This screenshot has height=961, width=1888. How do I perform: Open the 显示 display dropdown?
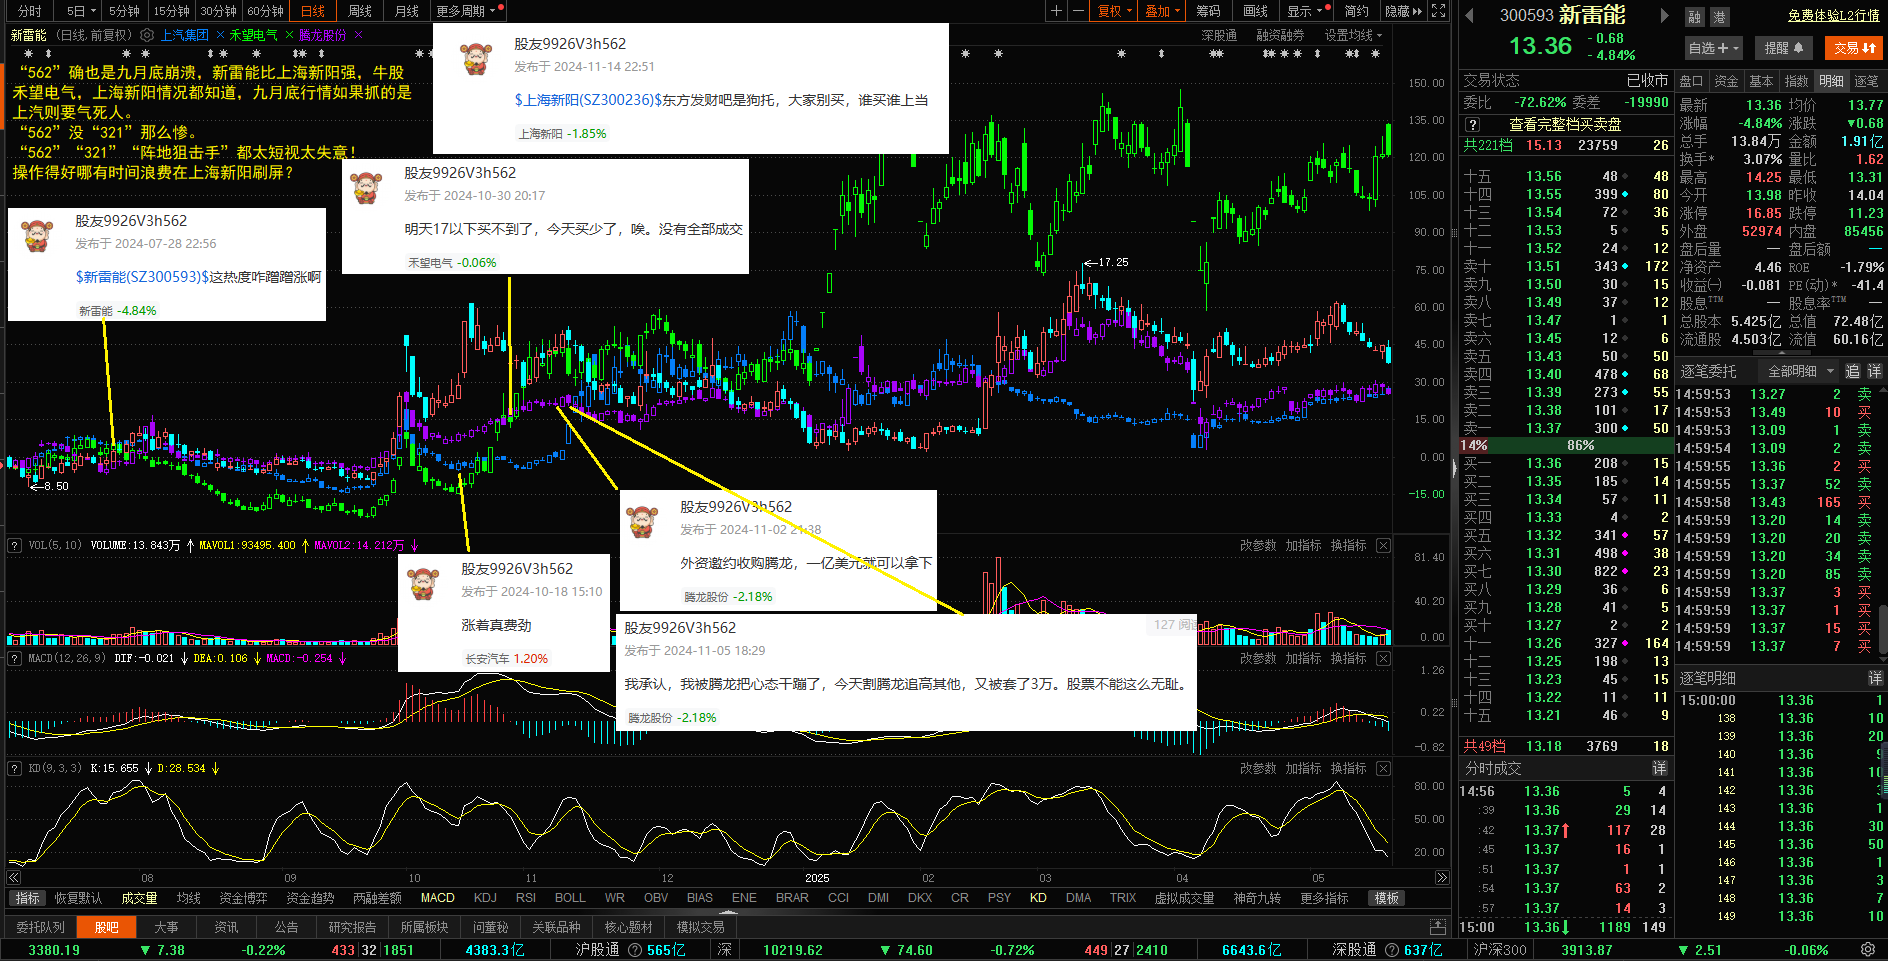[1306, 11]
